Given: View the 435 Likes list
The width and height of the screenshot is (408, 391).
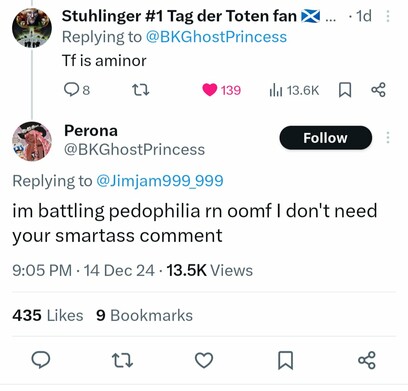Looking at the screenshot, I should click(x=48, y=315).
